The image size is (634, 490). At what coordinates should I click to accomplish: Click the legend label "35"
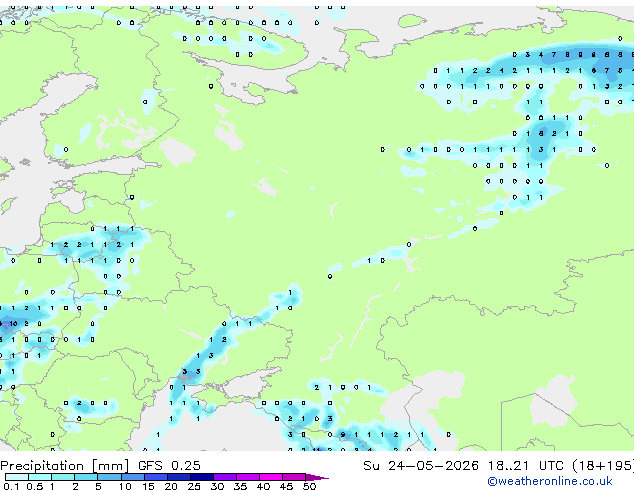[x=240, y=486]
